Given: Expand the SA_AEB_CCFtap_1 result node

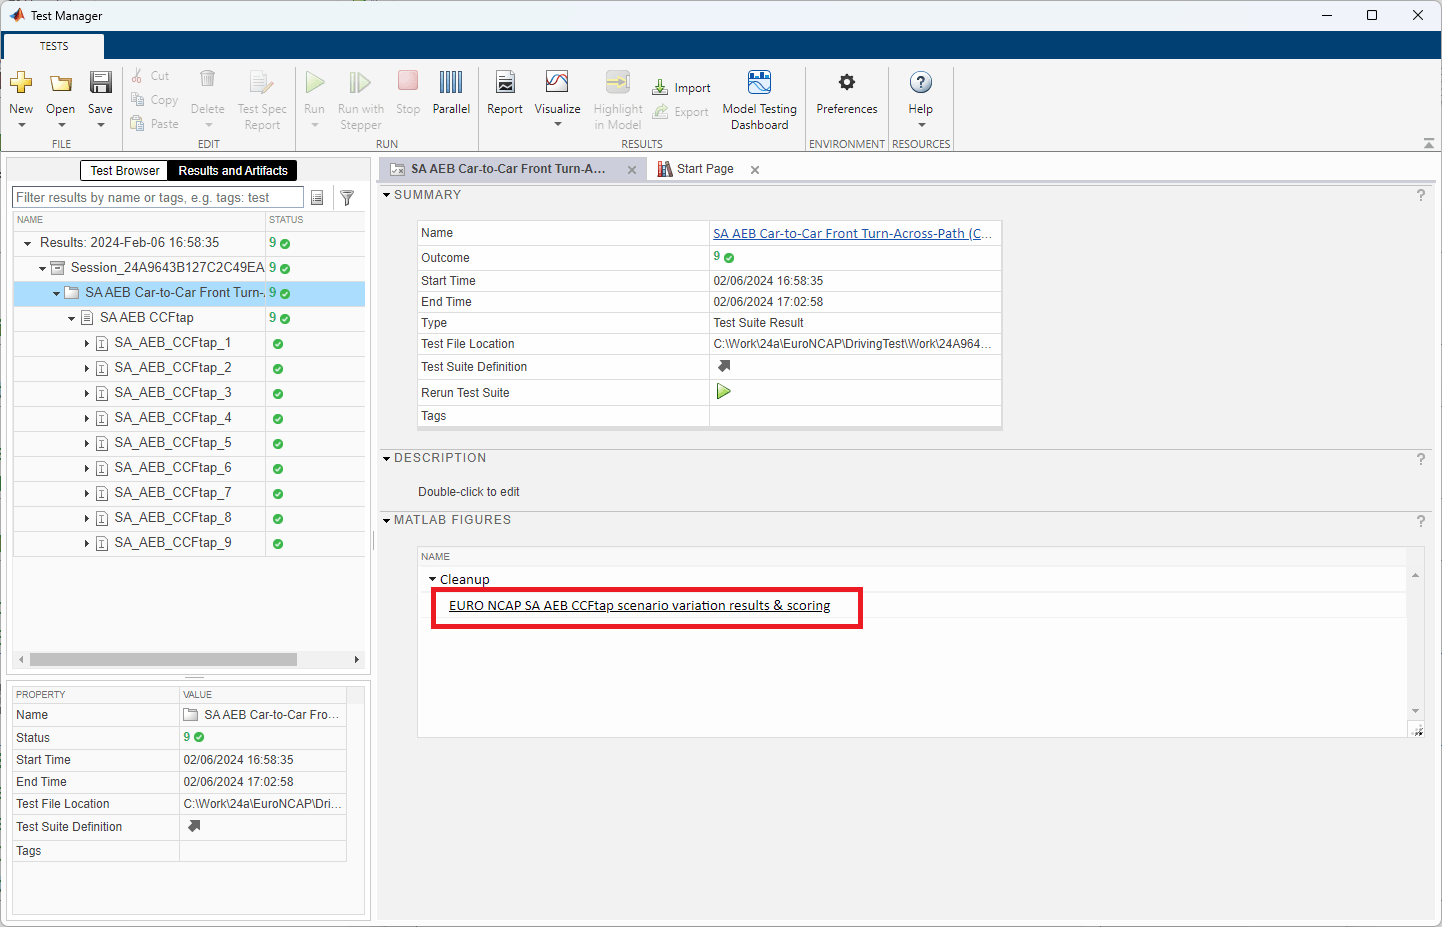Looking at the screenshot, I should (x=87, y=343).
